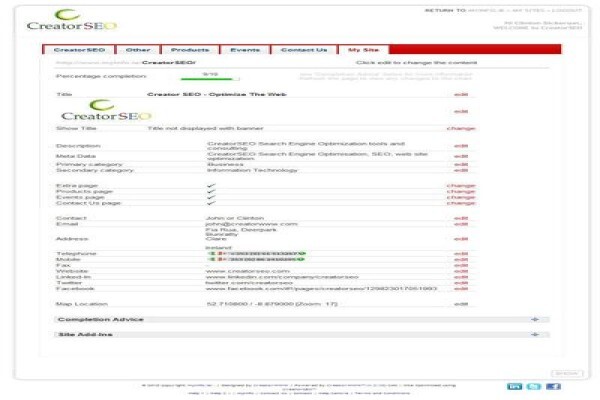
Task: Open the Other tab
Action: click(138, 50)
